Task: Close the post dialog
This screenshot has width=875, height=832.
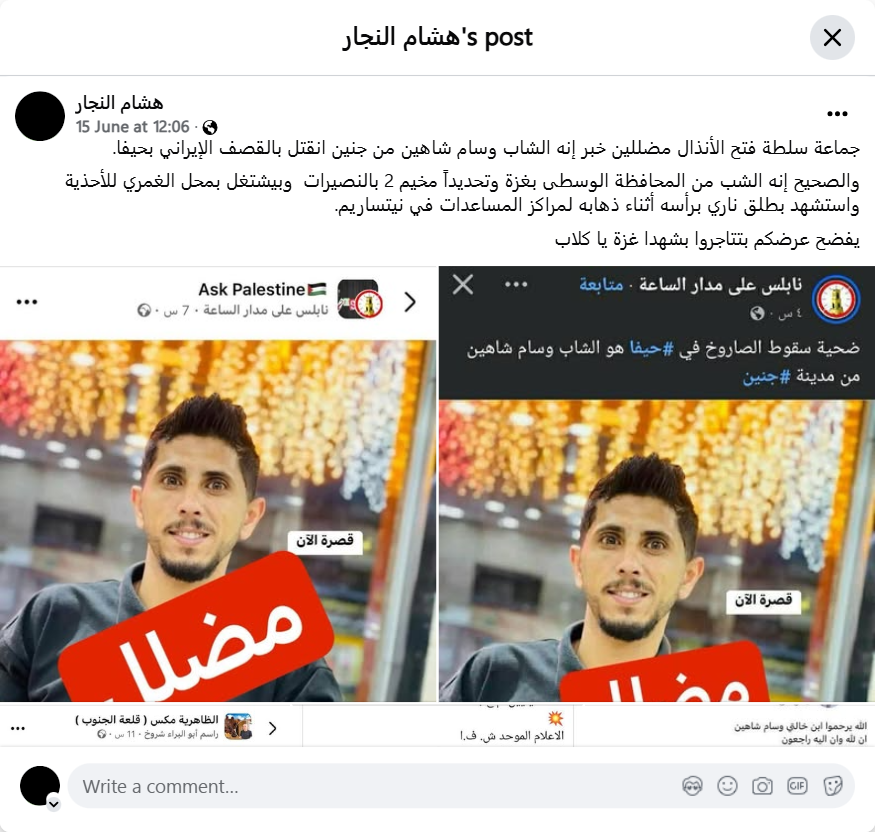Action: click(x=832, y=38)
